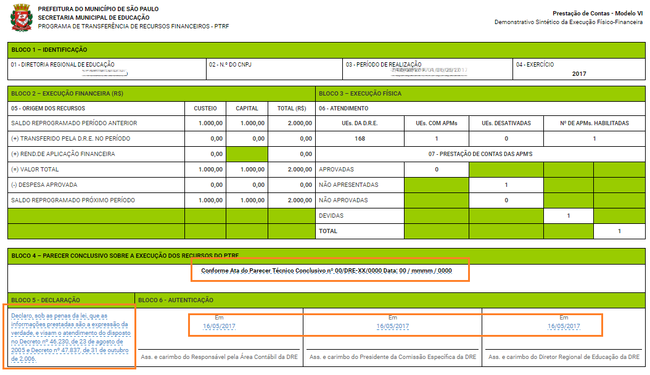Click the Total row value in APMs table

click(x=619, y=231)
